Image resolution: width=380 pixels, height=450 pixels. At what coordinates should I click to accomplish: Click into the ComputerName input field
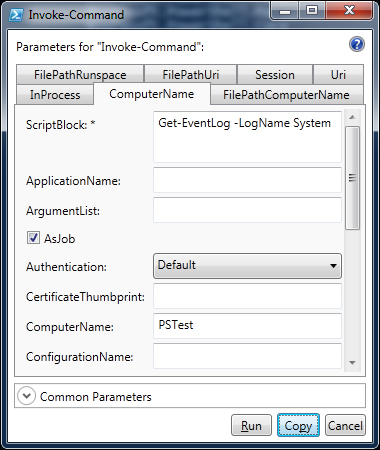247,326
